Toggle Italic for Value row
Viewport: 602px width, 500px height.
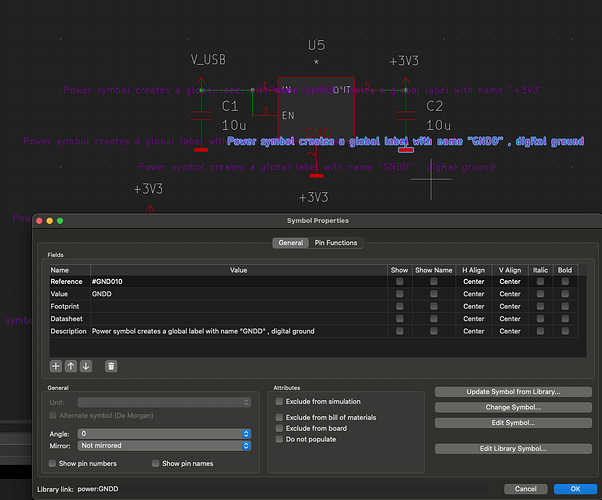(540, 294)
